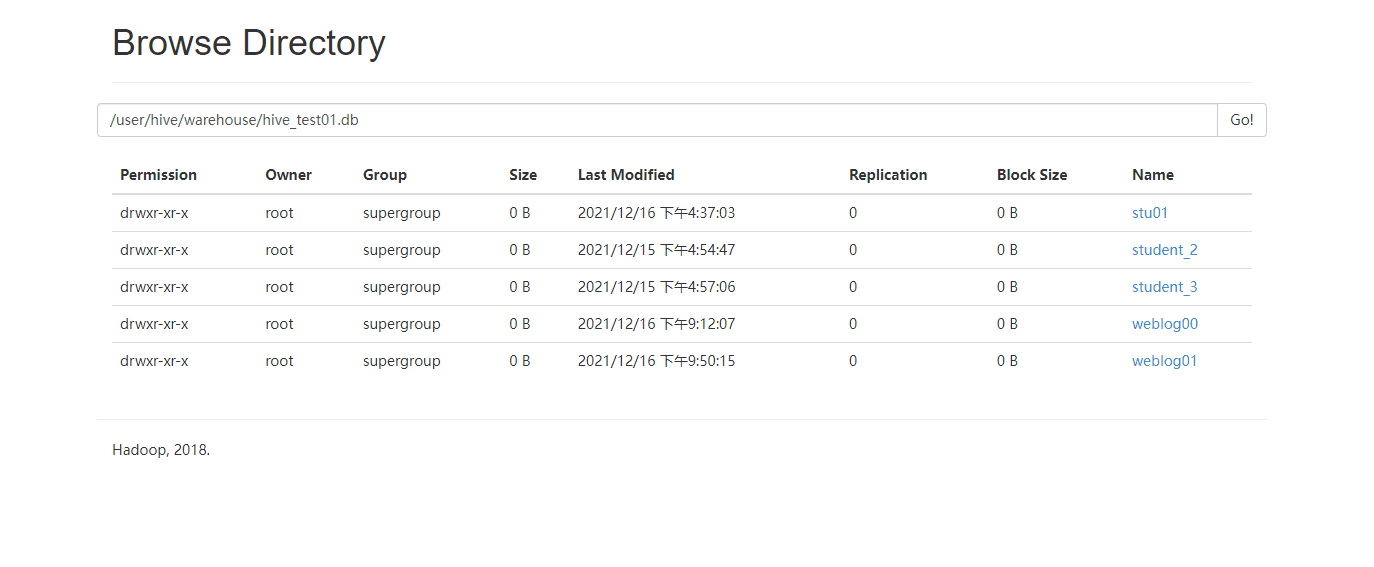Open the weblog01 directory link
Image resolution: width=1374 pixels, height=567 pixels.
tap(1164, 361)
